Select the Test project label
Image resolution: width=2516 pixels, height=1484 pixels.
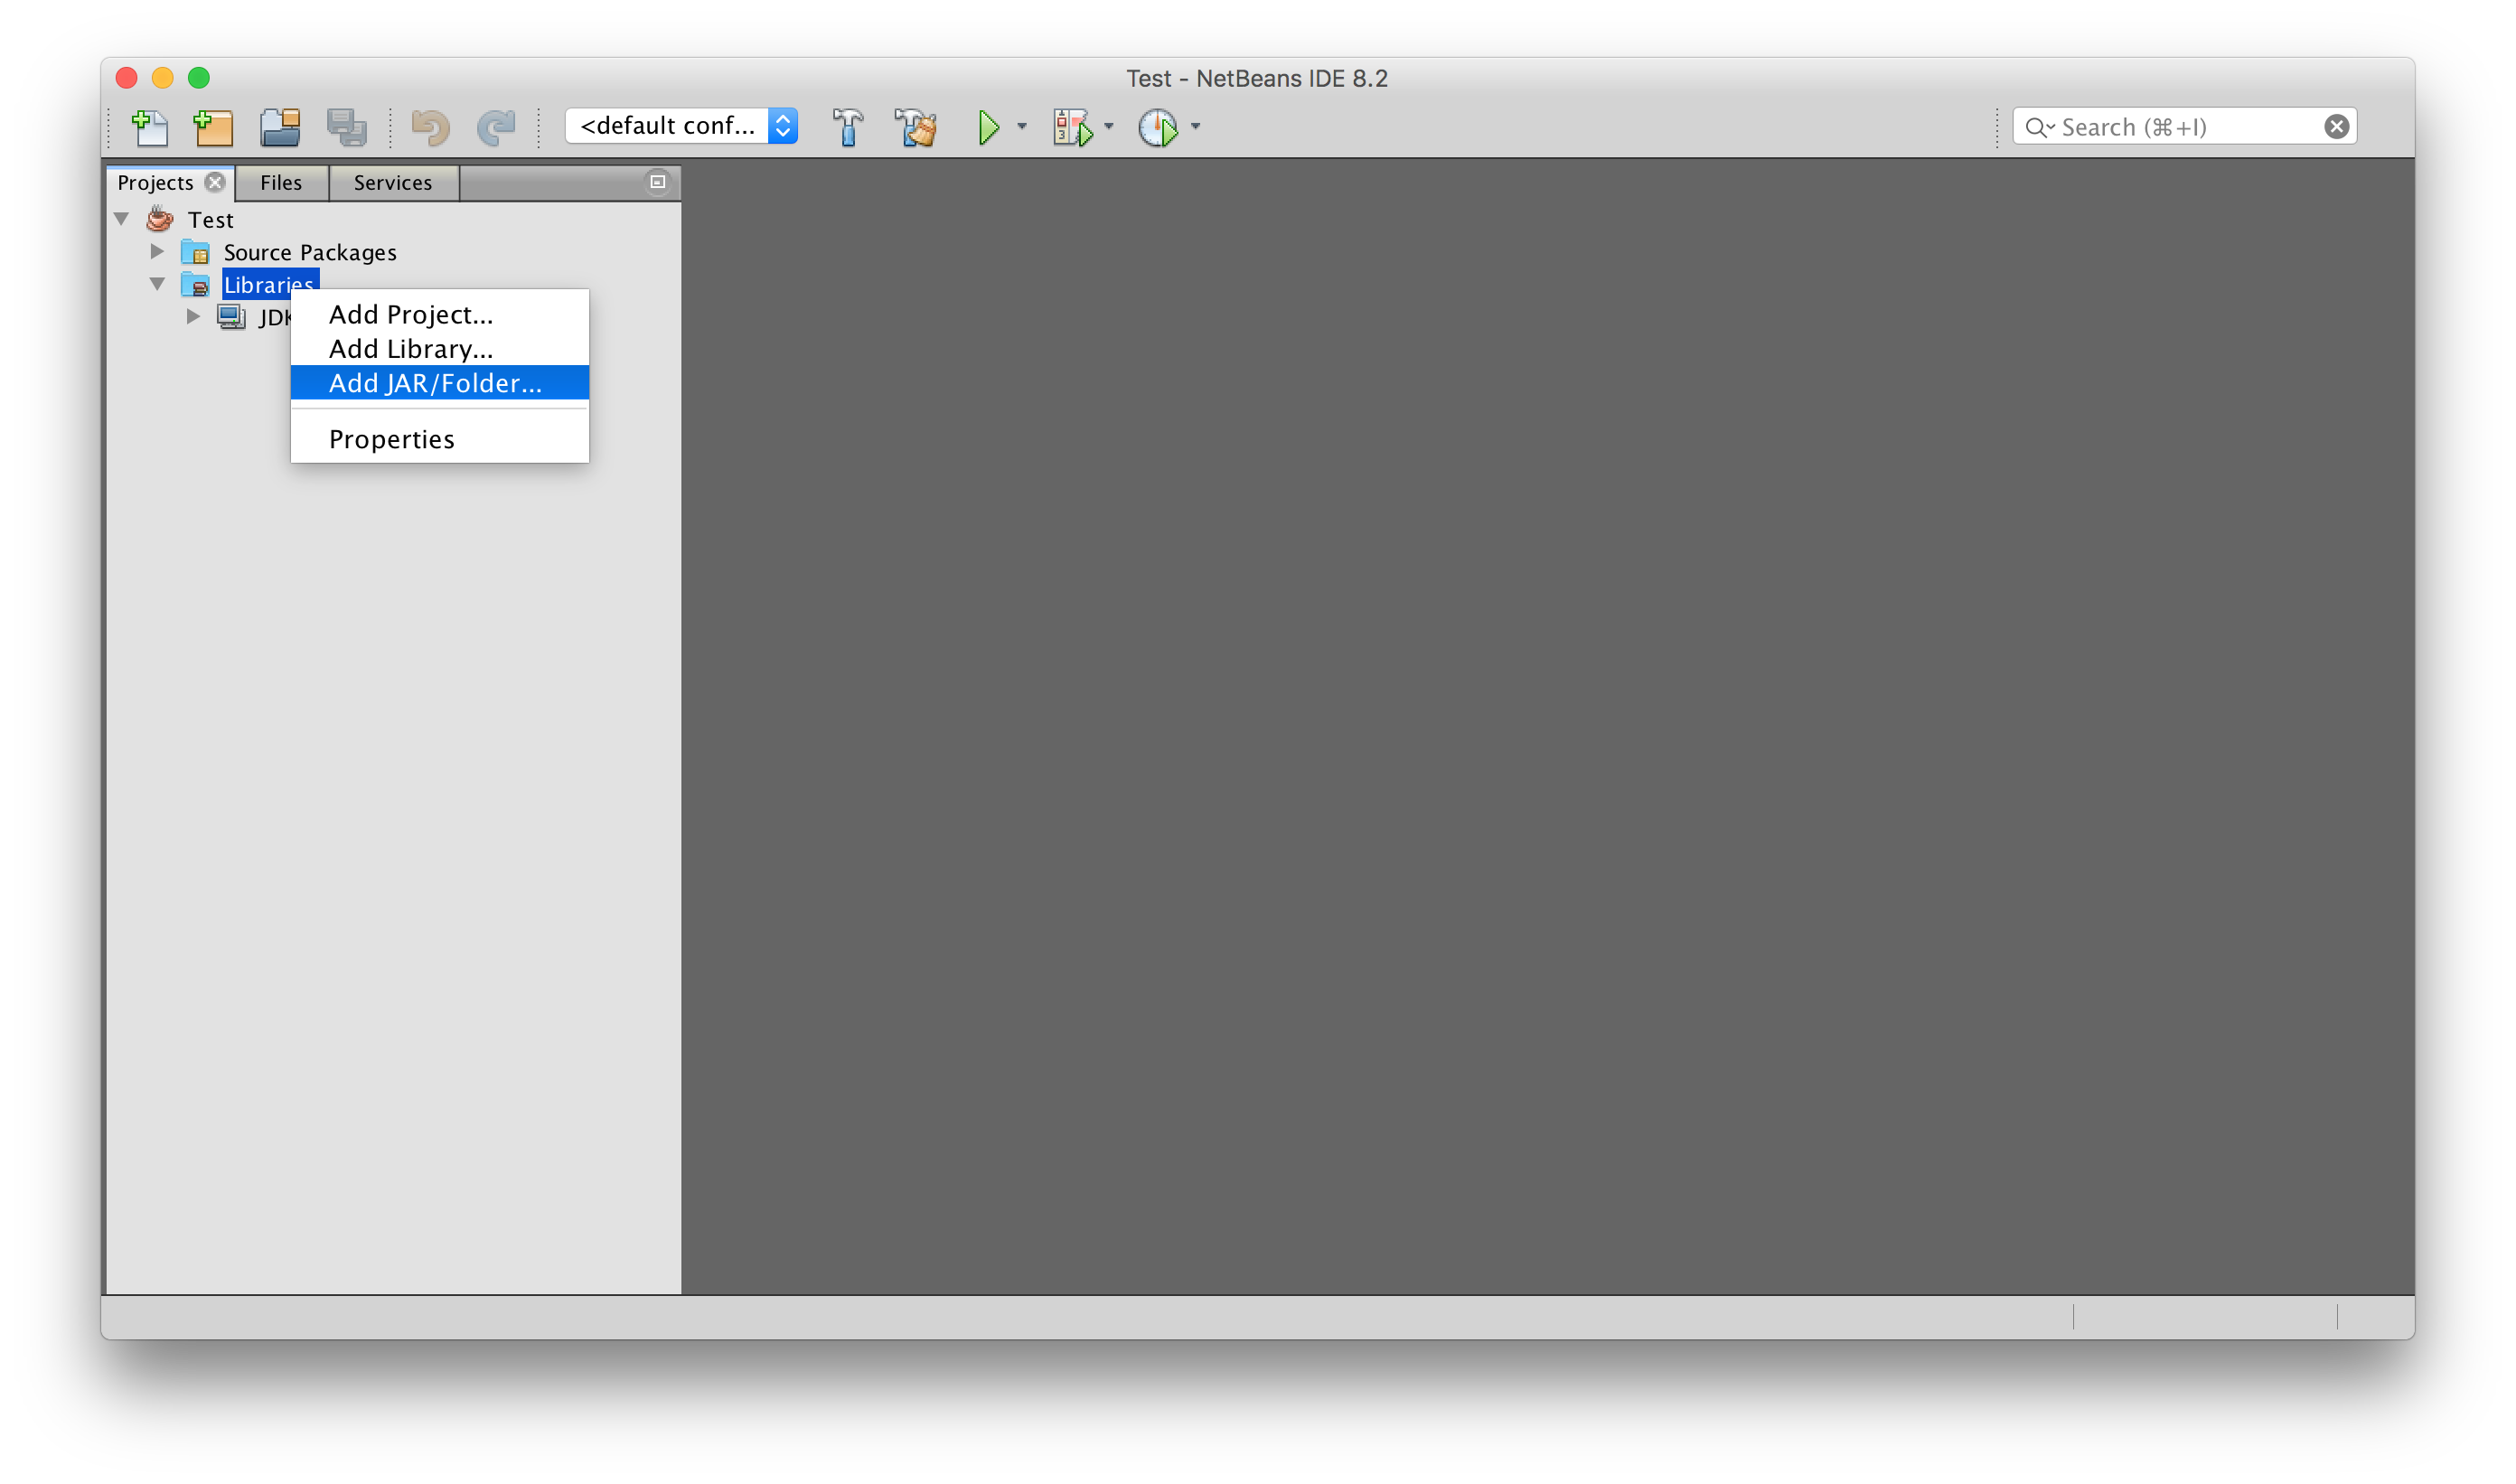pyautogui.click(x=211, y=220)
